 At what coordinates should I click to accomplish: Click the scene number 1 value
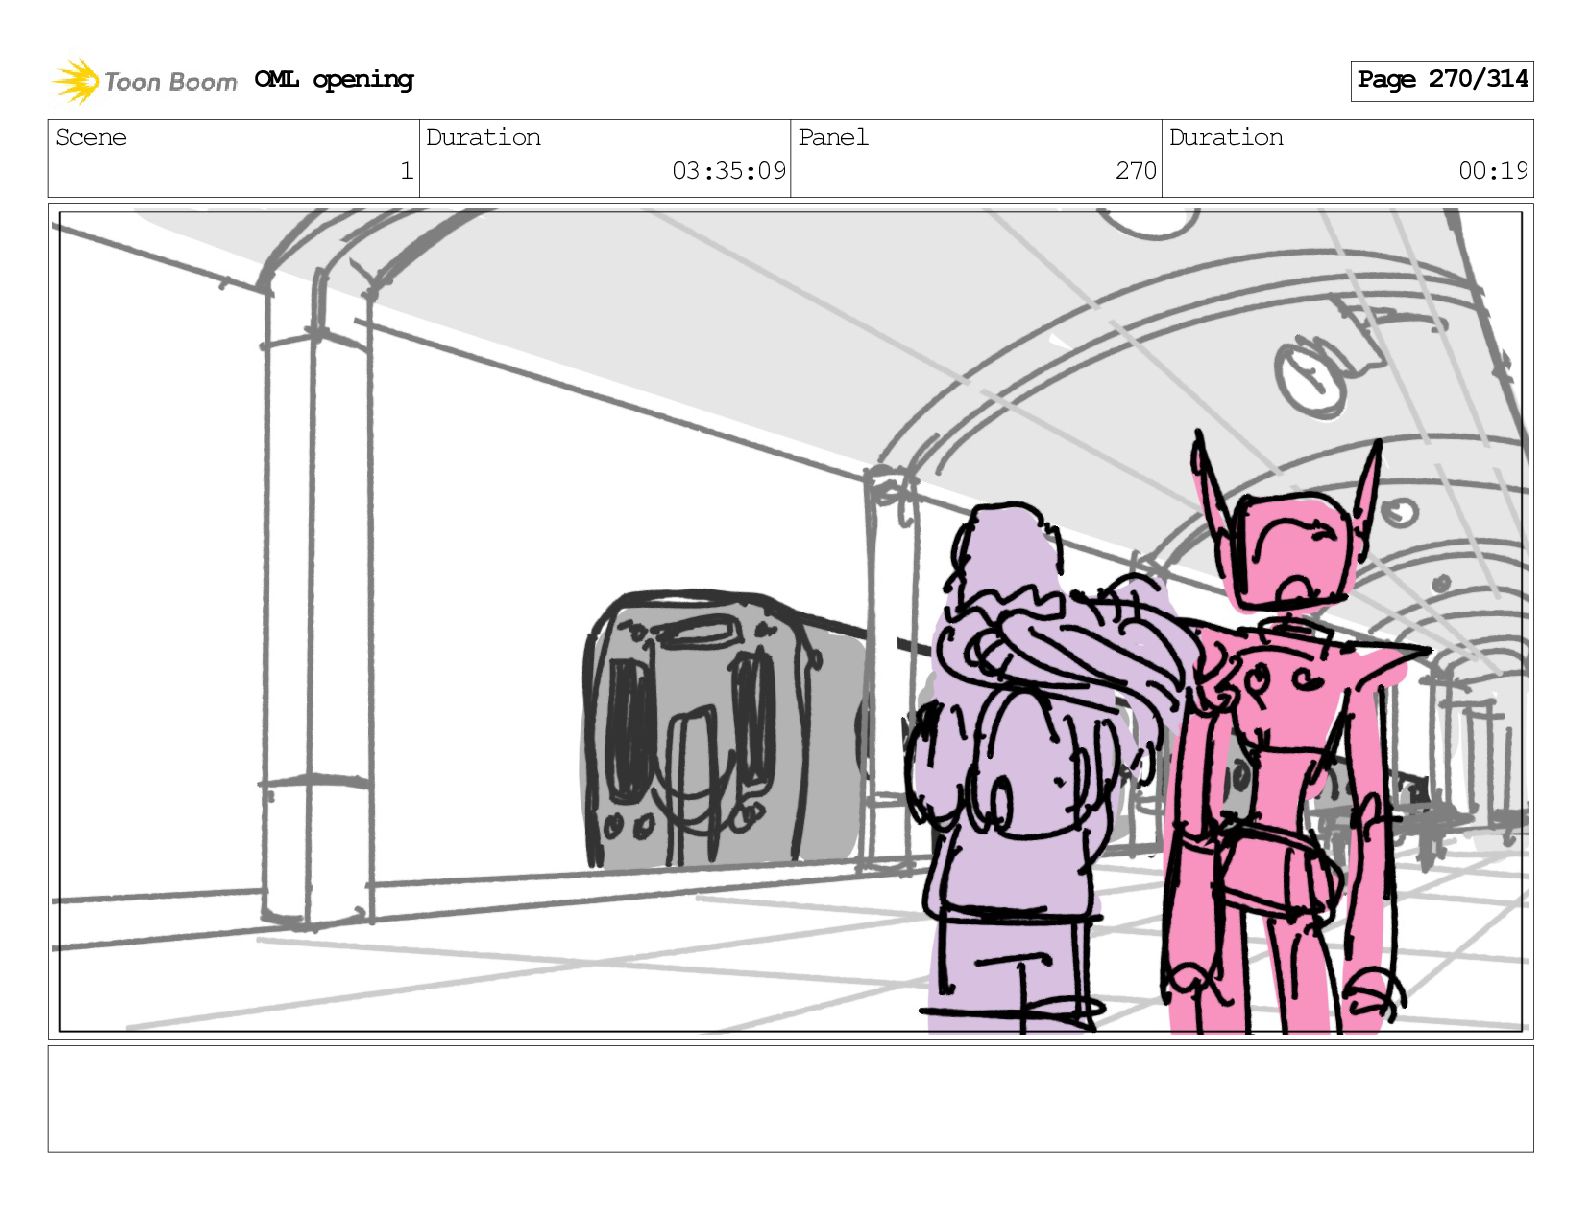coord(406,171)
